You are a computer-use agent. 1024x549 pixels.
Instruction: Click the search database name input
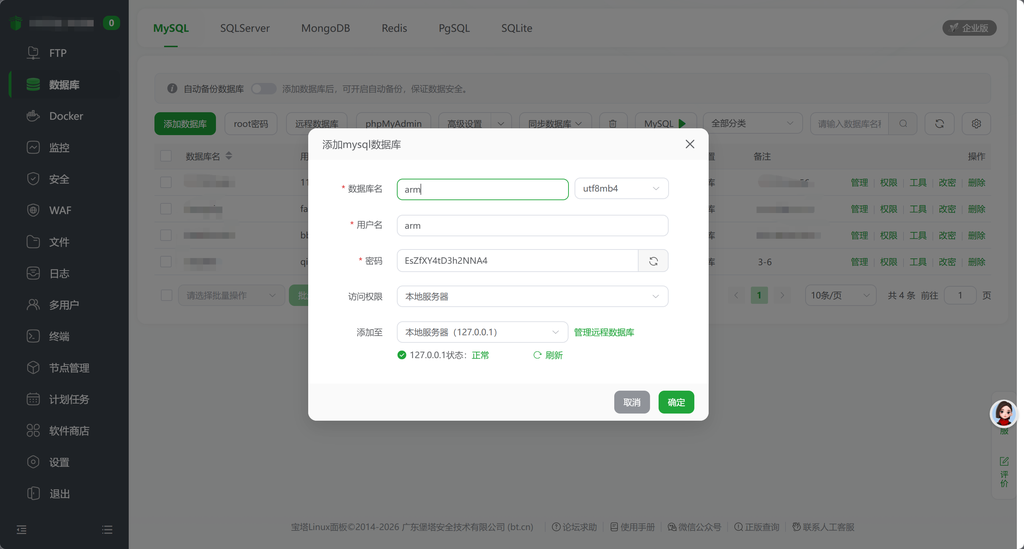pyautogui.click(x=849, y=123)
